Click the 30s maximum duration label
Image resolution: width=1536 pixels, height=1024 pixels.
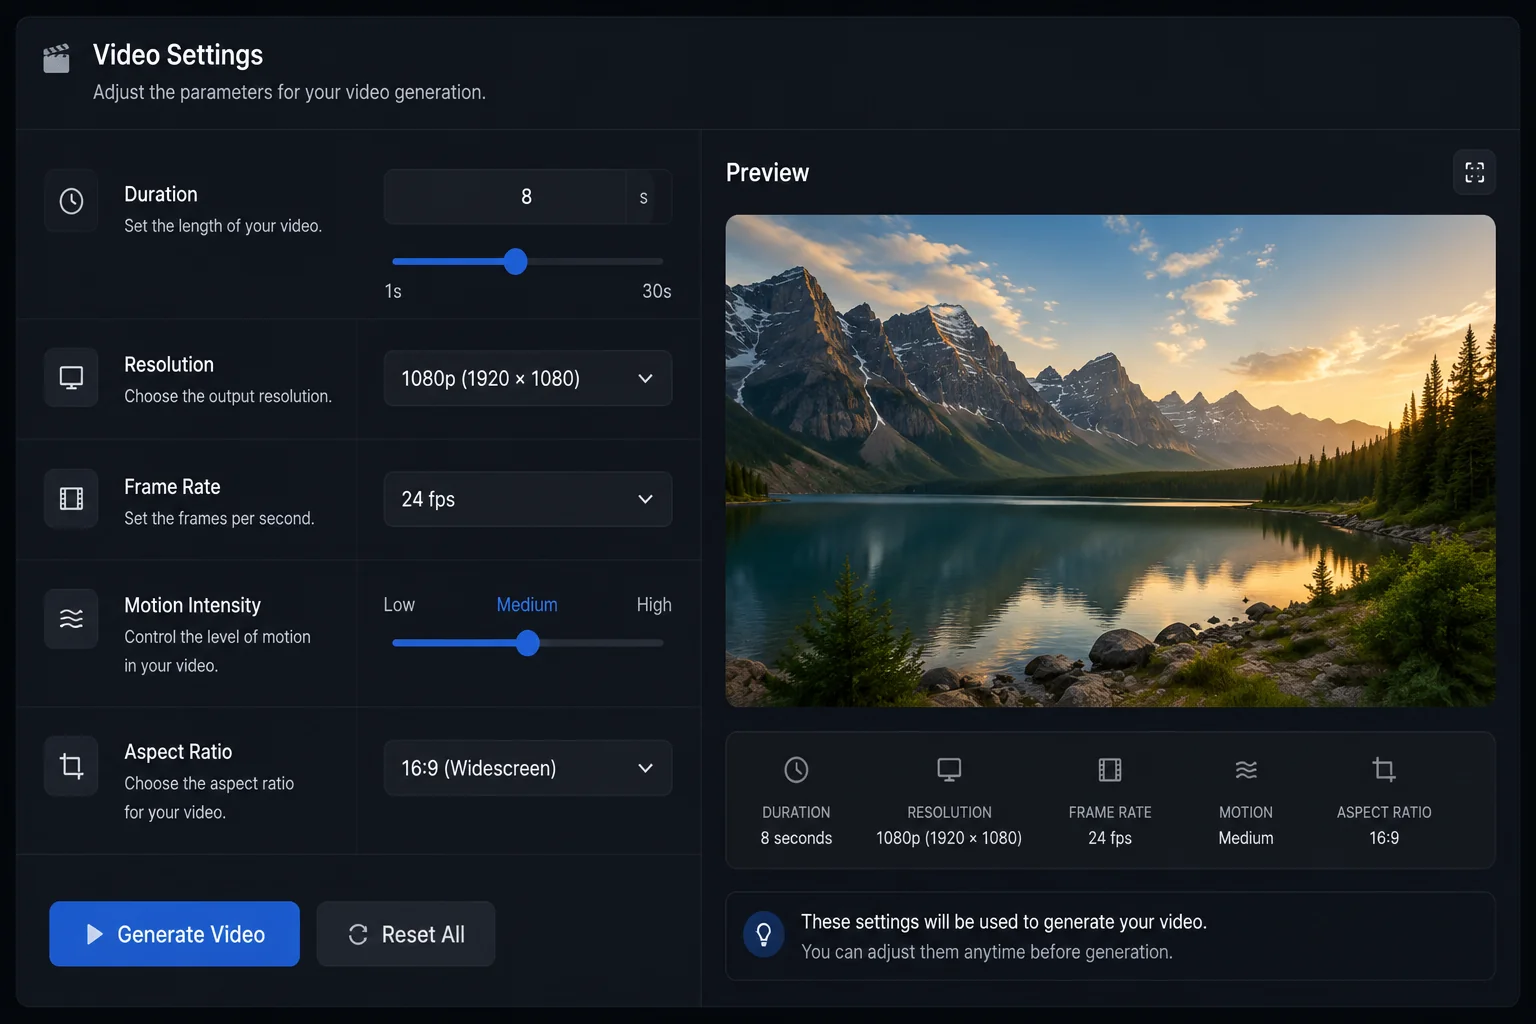click(656, 291)
